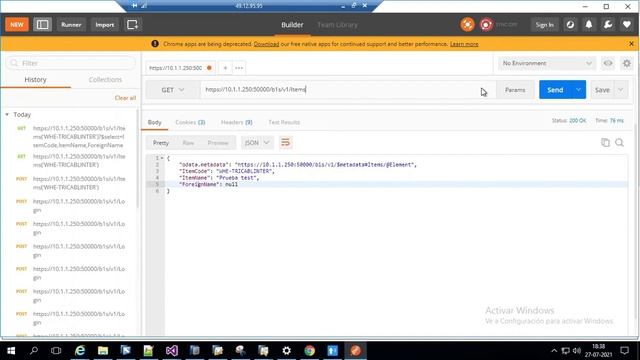Click the orange NEW button

pyautogui.click(x=17, y=24)
